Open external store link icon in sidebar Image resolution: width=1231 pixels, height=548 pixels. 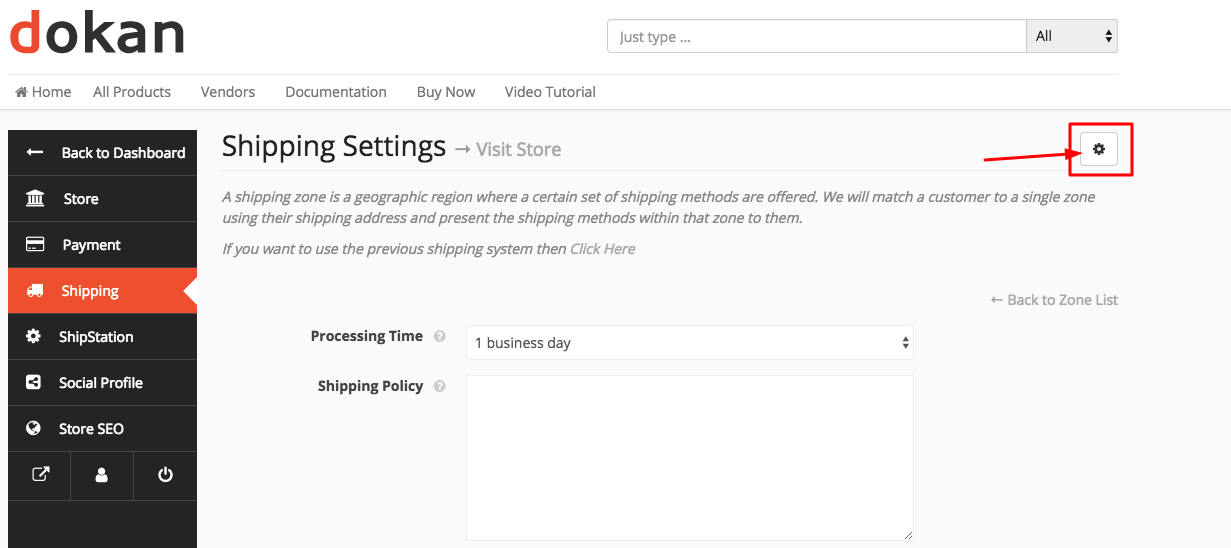pos(40,475)
